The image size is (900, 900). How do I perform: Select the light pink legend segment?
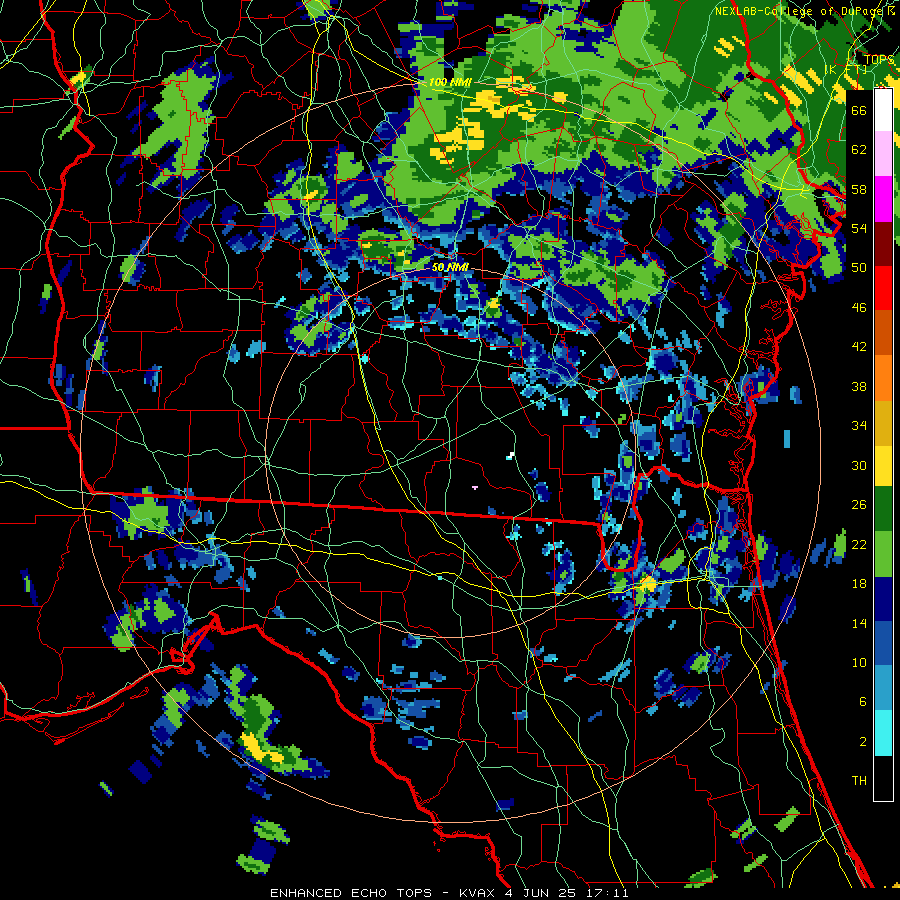click(x=883, y=154)
